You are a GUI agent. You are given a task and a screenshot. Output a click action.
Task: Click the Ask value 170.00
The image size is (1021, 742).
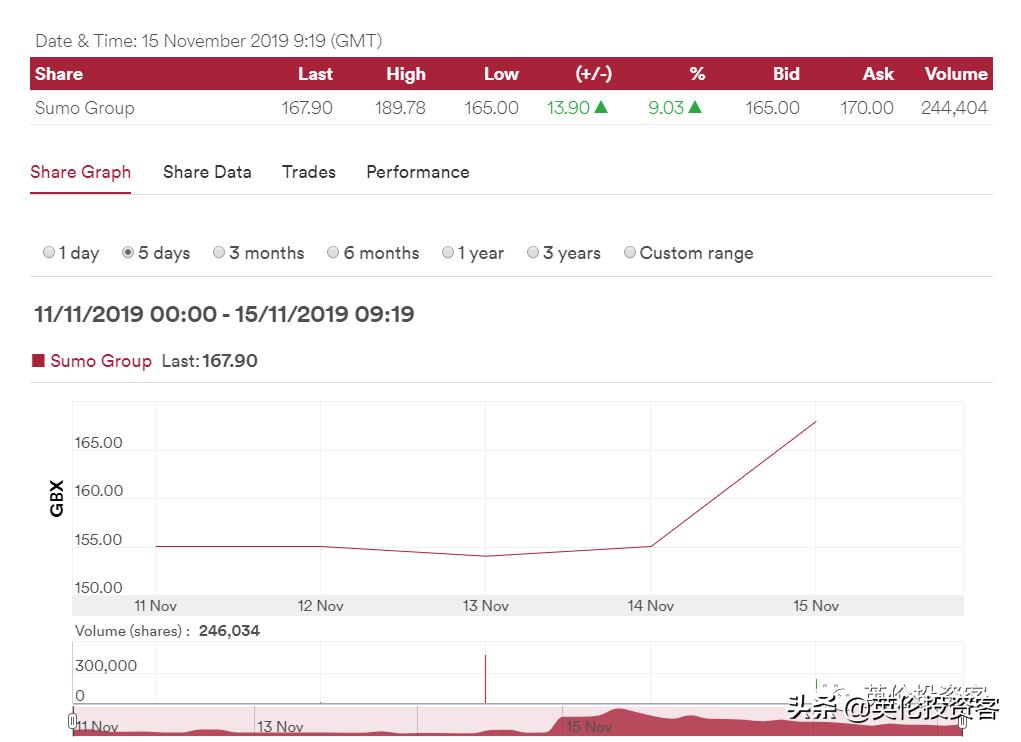tap(867, 107)
